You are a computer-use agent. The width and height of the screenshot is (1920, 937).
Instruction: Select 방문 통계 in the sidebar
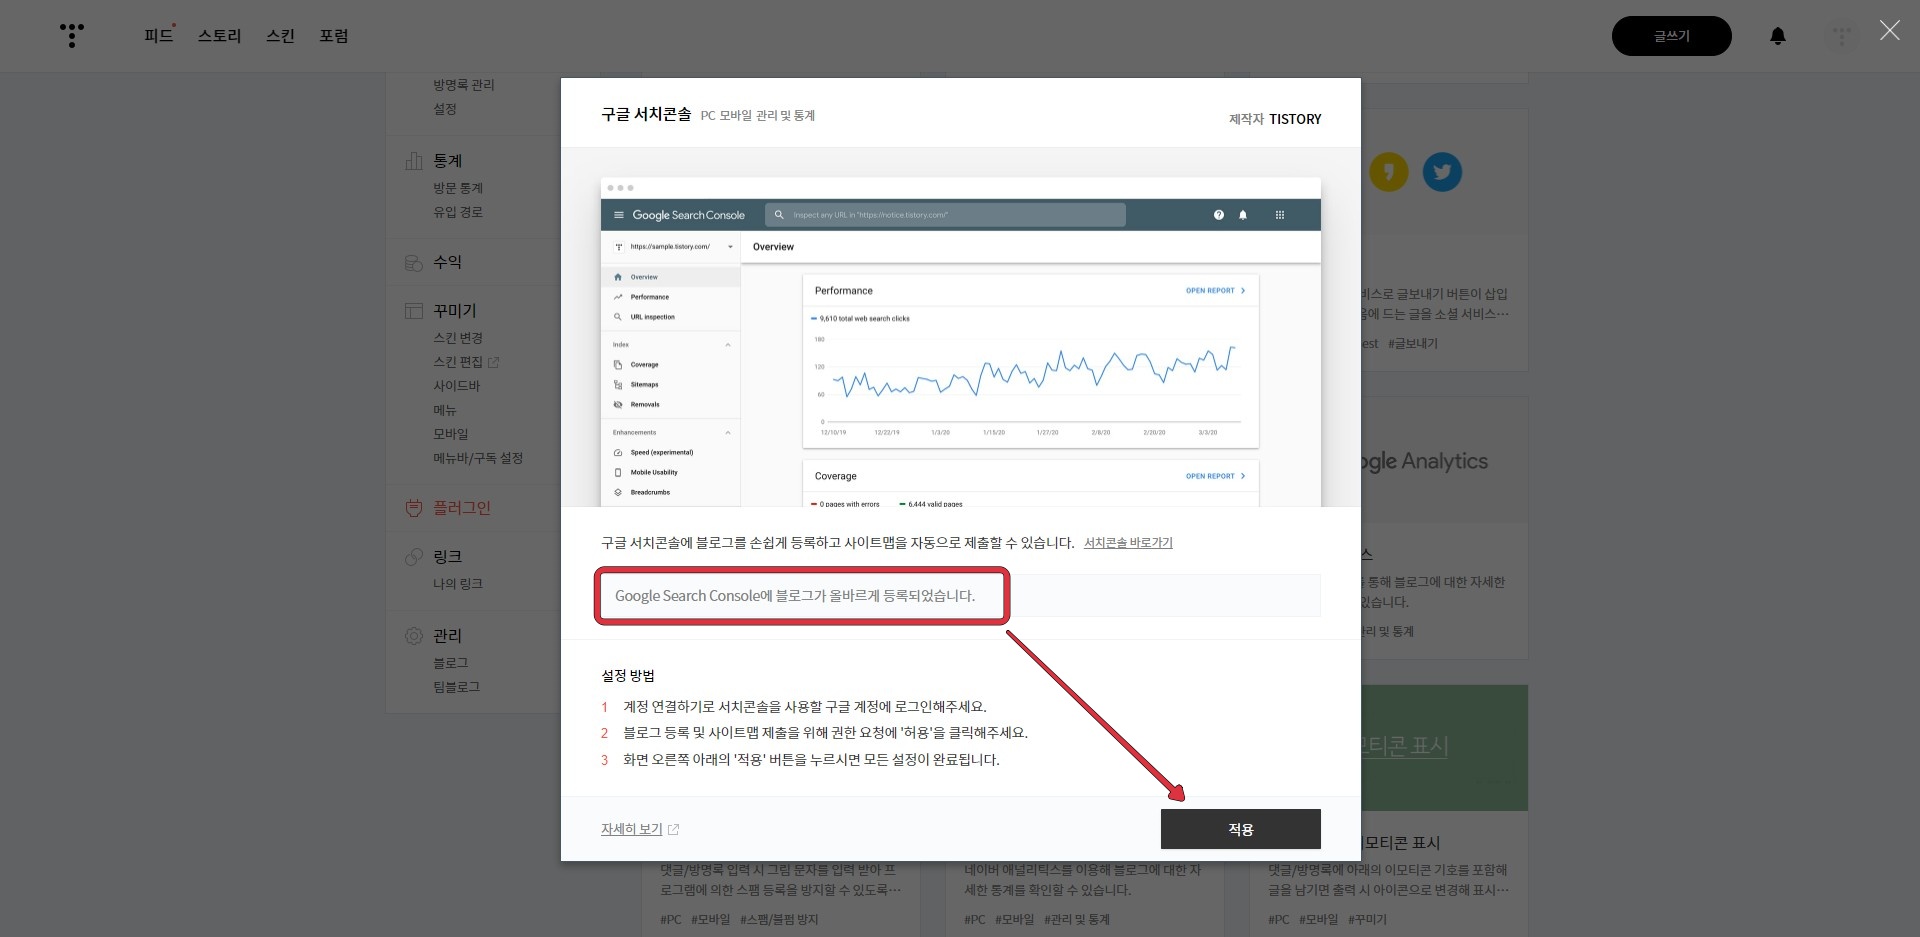(x=458, y=188)
